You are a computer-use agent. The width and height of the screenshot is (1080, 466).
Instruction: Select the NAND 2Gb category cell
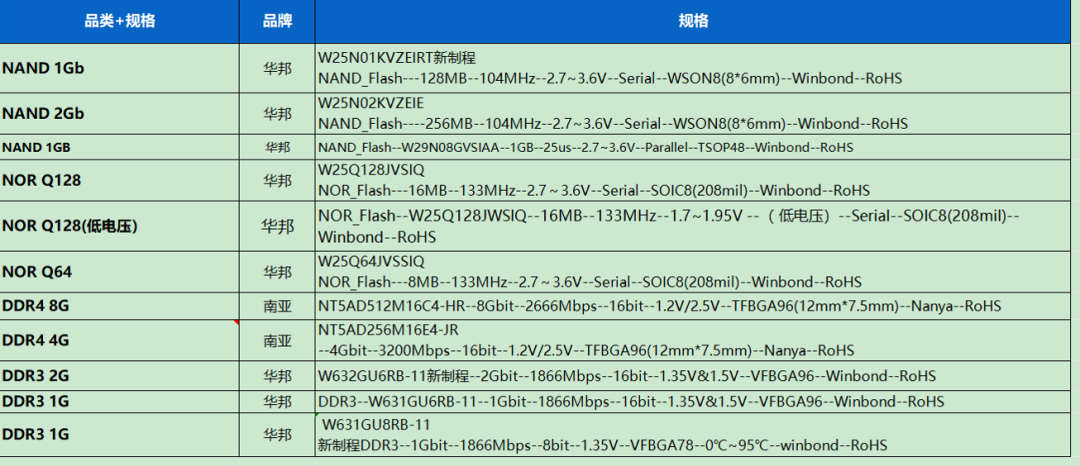click(x=120, y=114)
